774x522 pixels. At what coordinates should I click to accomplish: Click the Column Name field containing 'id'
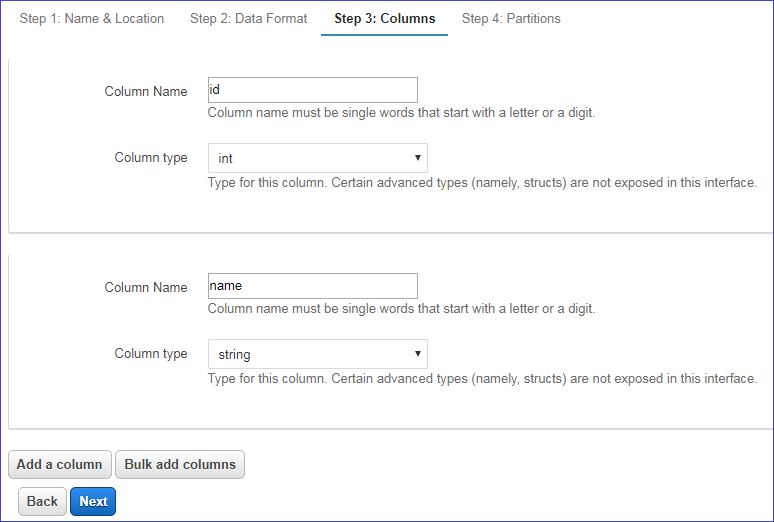pyautogui.click(x=312, y=90)
